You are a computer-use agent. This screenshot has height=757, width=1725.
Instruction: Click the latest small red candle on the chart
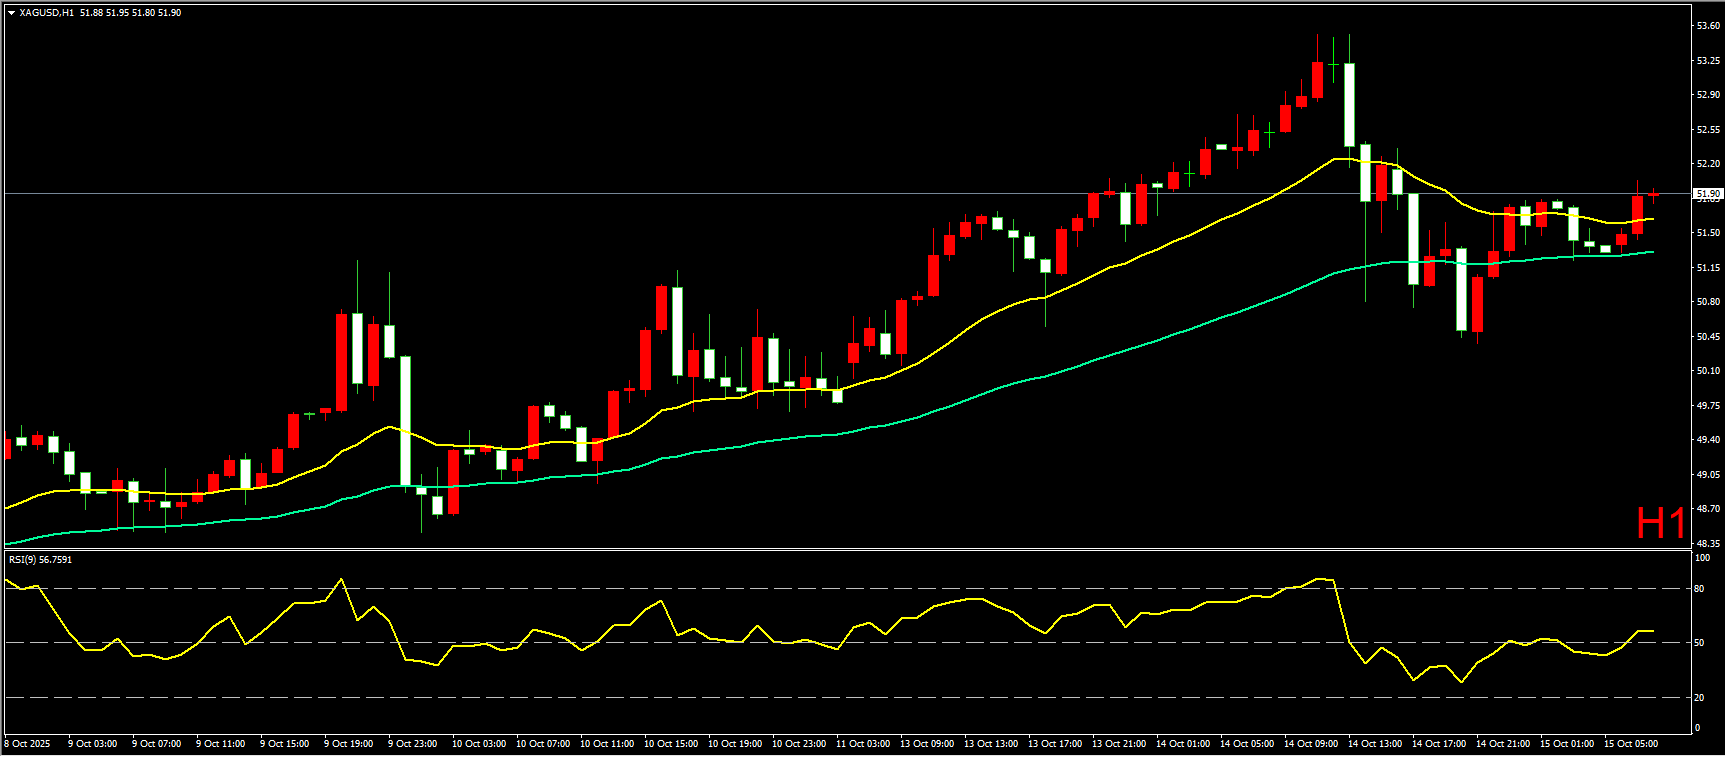coord(1653,194)
